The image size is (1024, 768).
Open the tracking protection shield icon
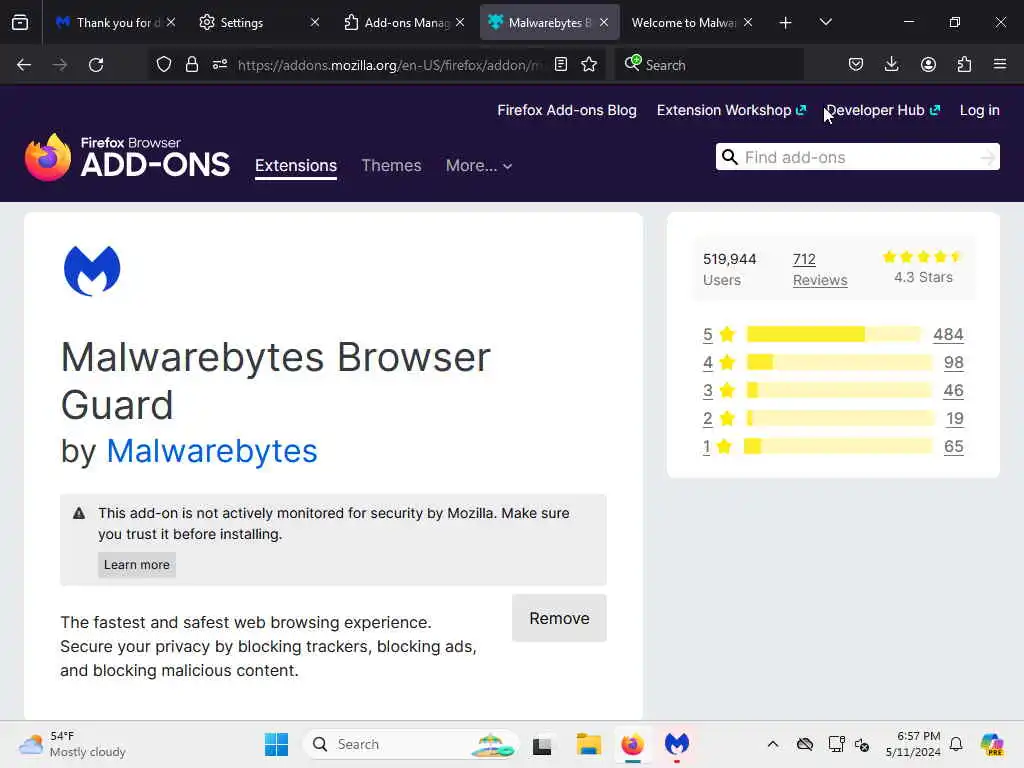pos(164,64)
